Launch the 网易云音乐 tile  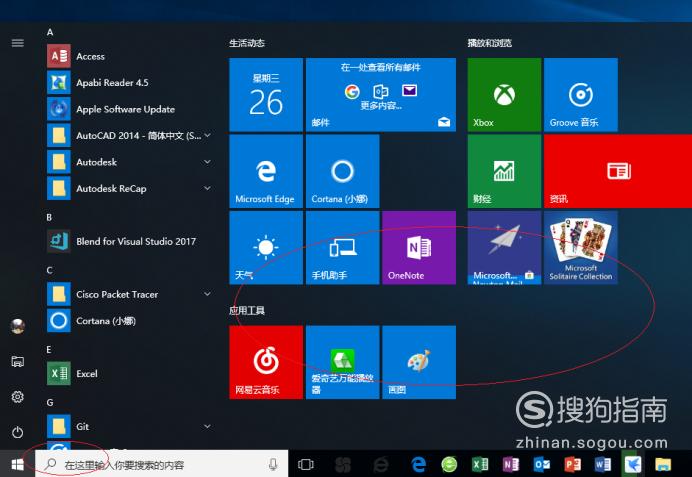pyautogui.click(x=266, y=362)
